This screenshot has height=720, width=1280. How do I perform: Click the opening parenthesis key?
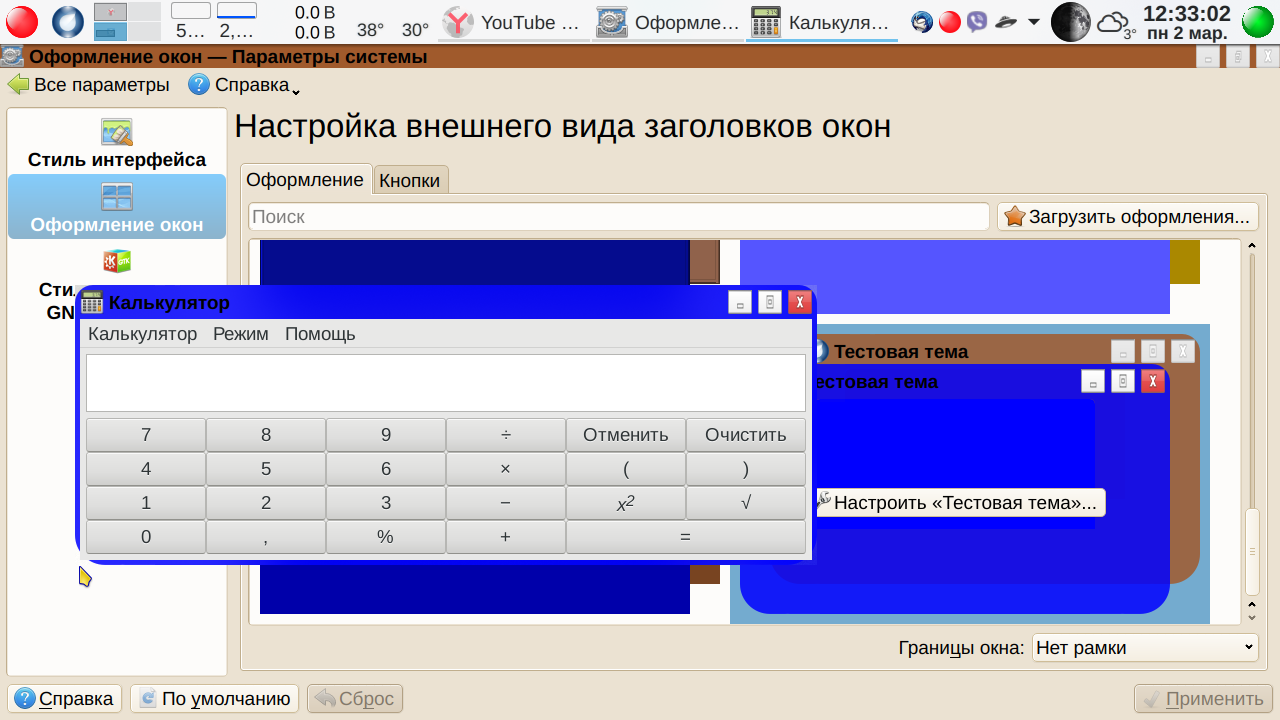tap(626, 469)
